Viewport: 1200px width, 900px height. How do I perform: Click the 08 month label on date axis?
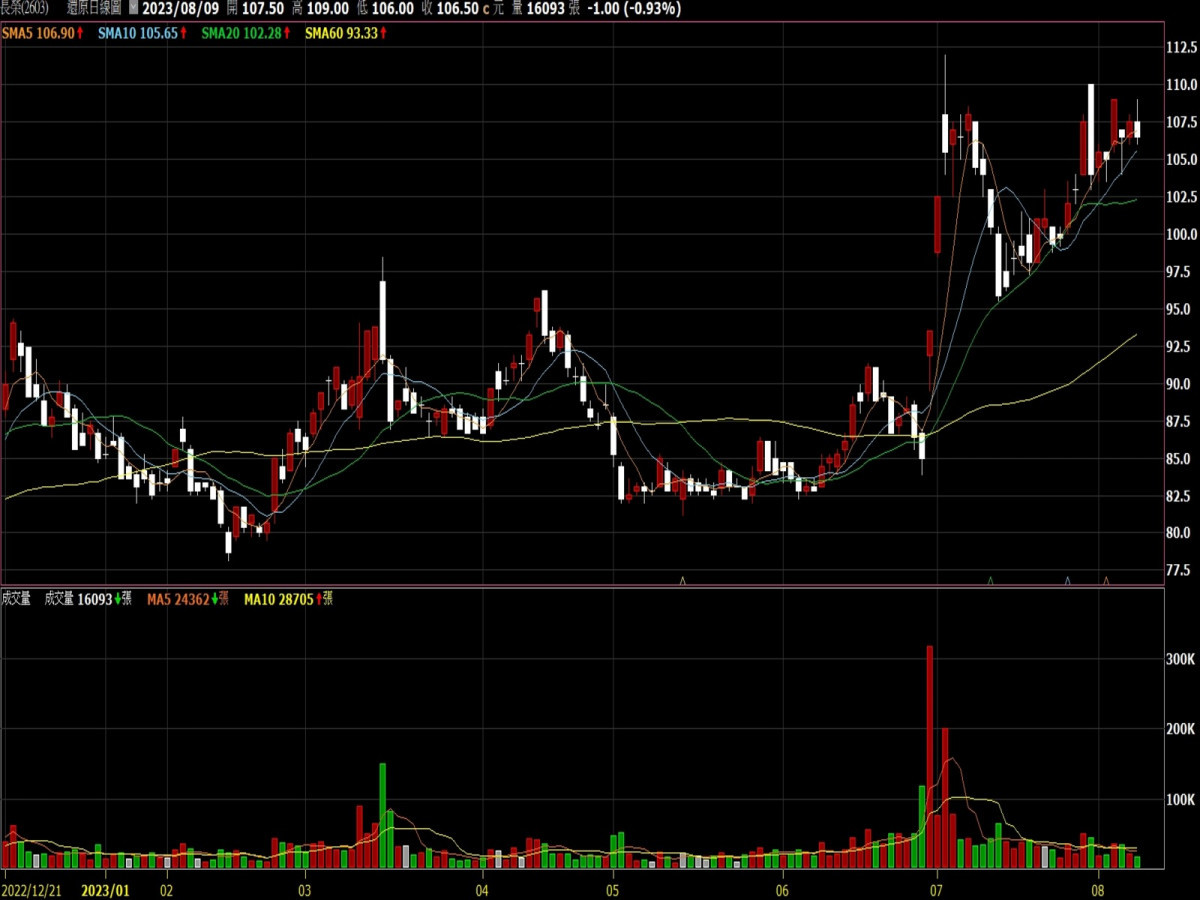1097,889
